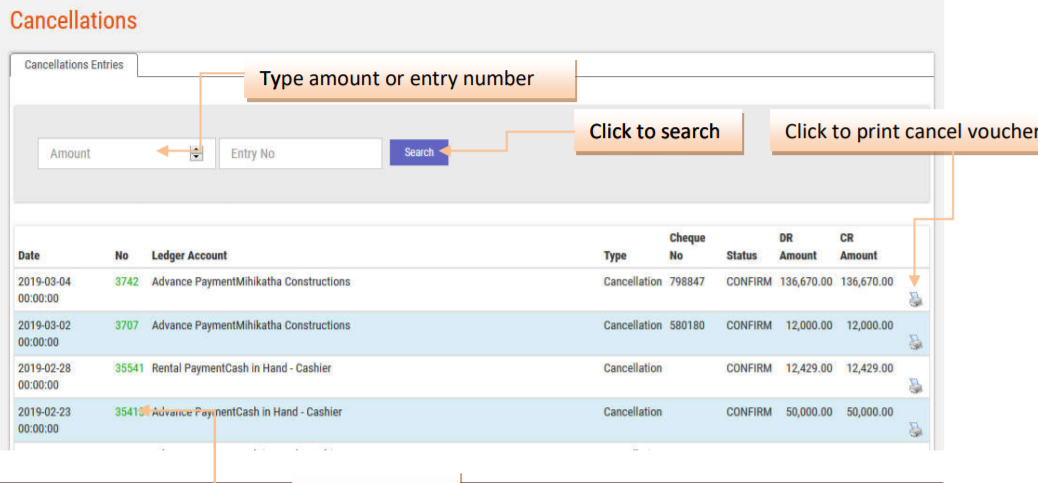The width and height of the screenshot is (1038, 483).
Task: Open entry number 35413 link
Action: point(129,412)
